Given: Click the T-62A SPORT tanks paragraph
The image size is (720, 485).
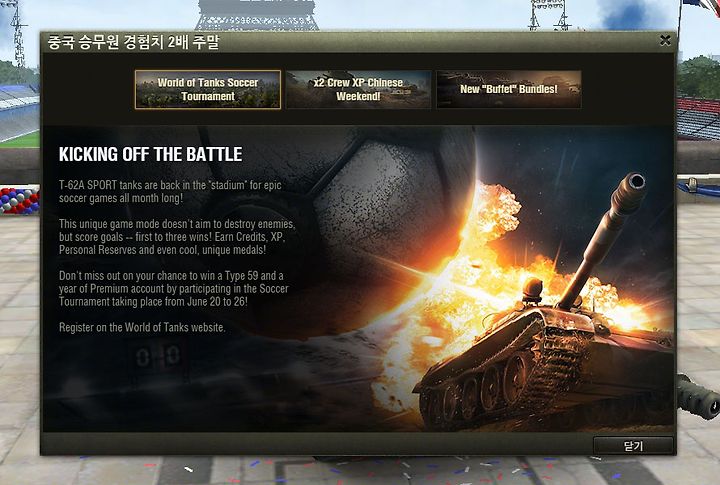Looking at the screenshot, I should click(x=170, y=192).
